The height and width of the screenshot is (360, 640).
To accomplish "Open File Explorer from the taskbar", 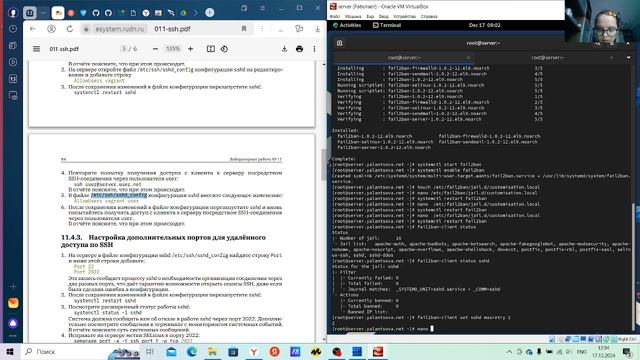I will (x=212, y=351).
